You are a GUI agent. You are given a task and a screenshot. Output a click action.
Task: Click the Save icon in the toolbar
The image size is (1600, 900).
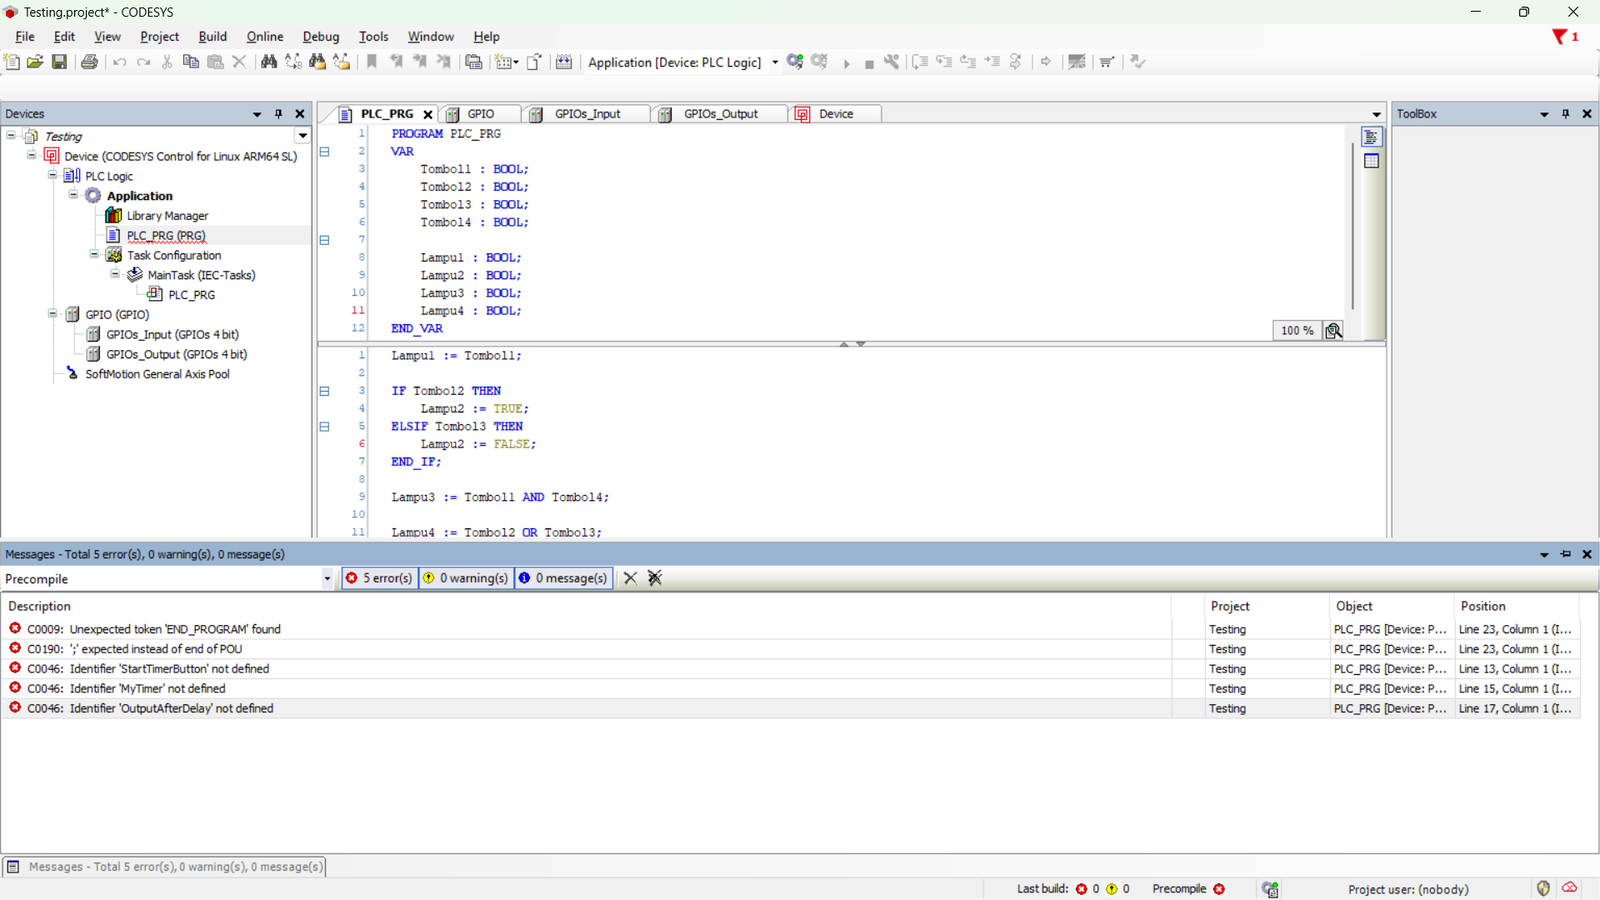click(59, 61)
